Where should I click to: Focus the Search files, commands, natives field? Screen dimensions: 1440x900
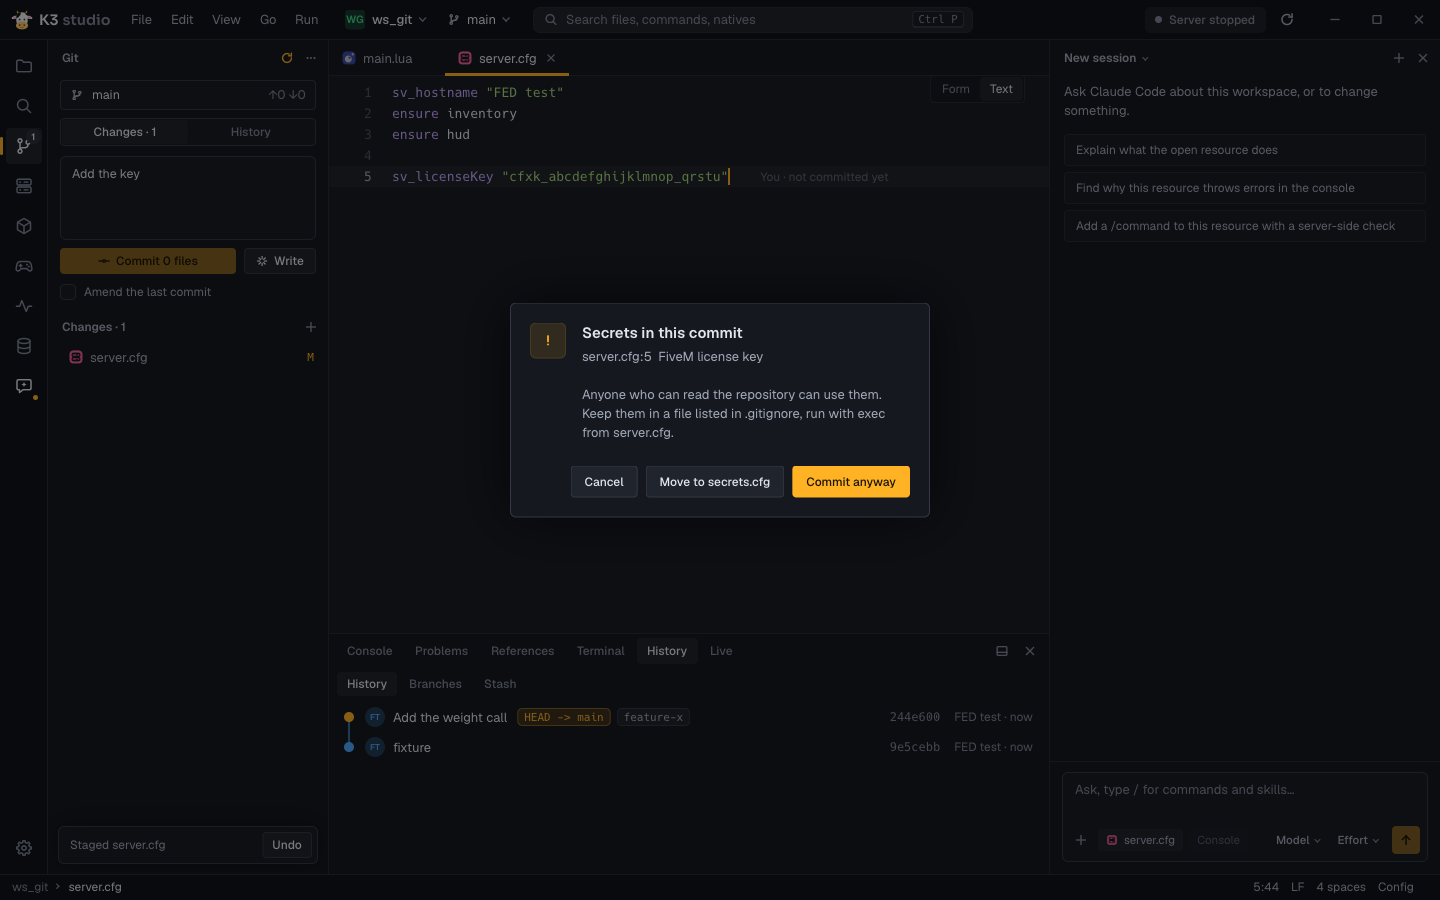[753, 19]
